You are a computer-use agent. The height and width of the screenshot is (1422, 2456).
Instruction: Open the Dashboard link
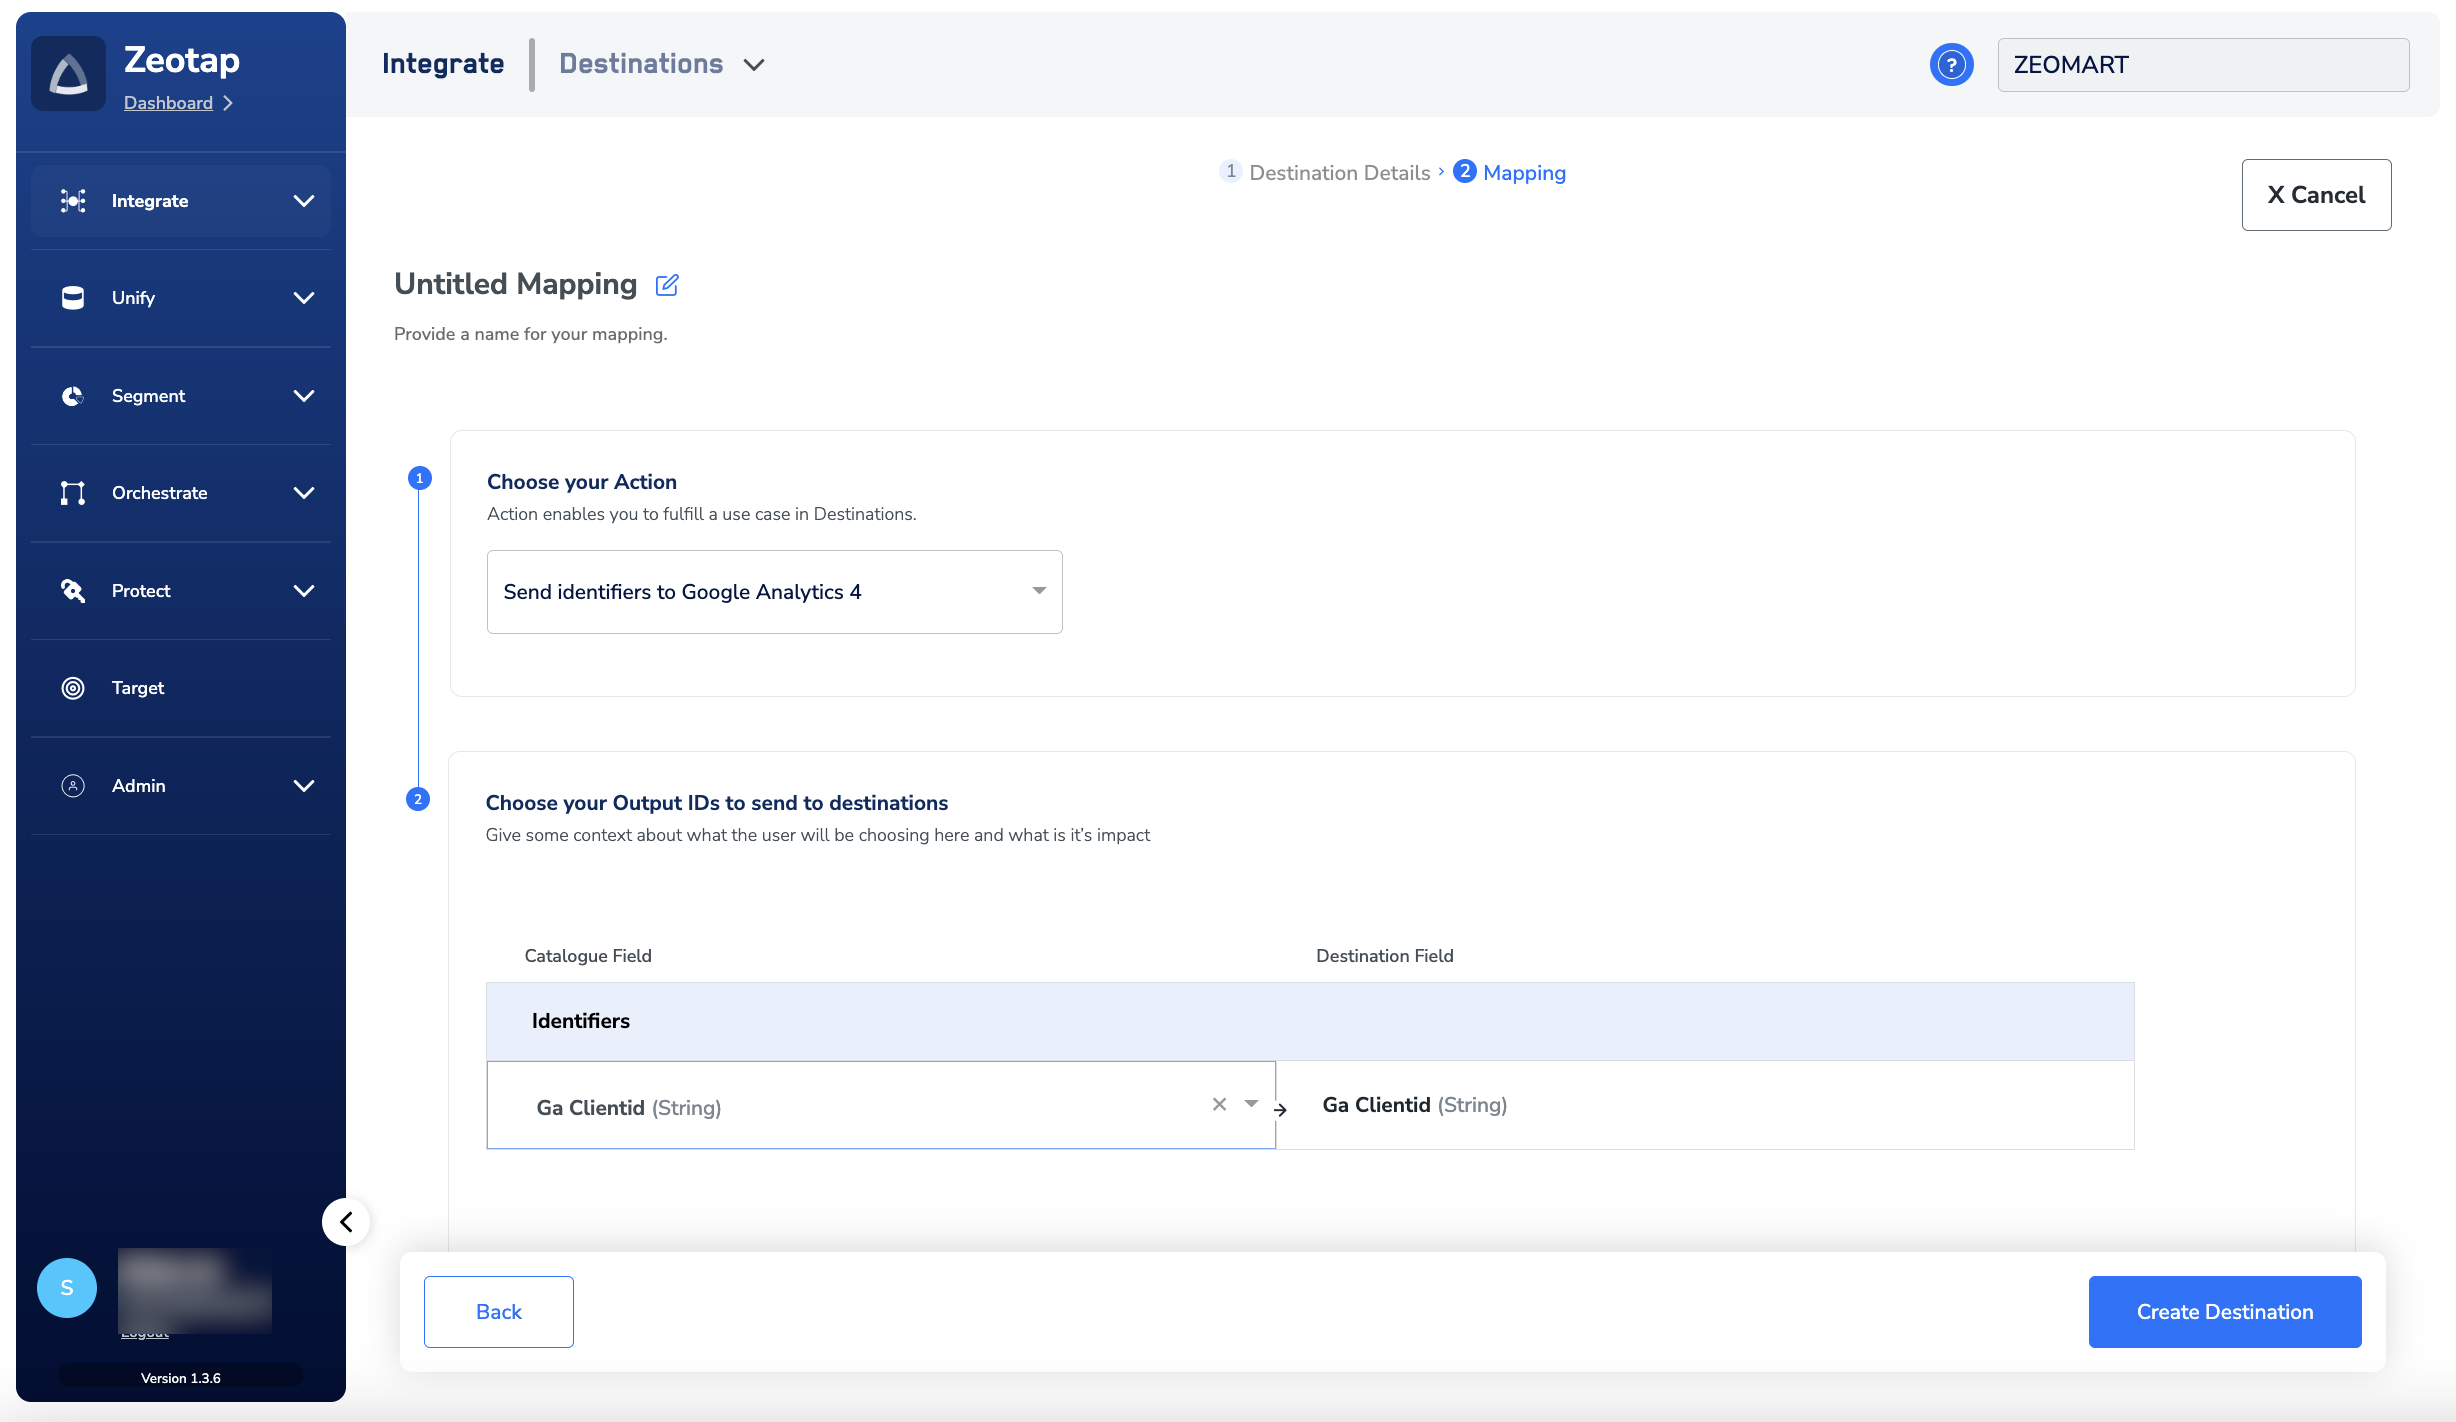pos(168,103)
